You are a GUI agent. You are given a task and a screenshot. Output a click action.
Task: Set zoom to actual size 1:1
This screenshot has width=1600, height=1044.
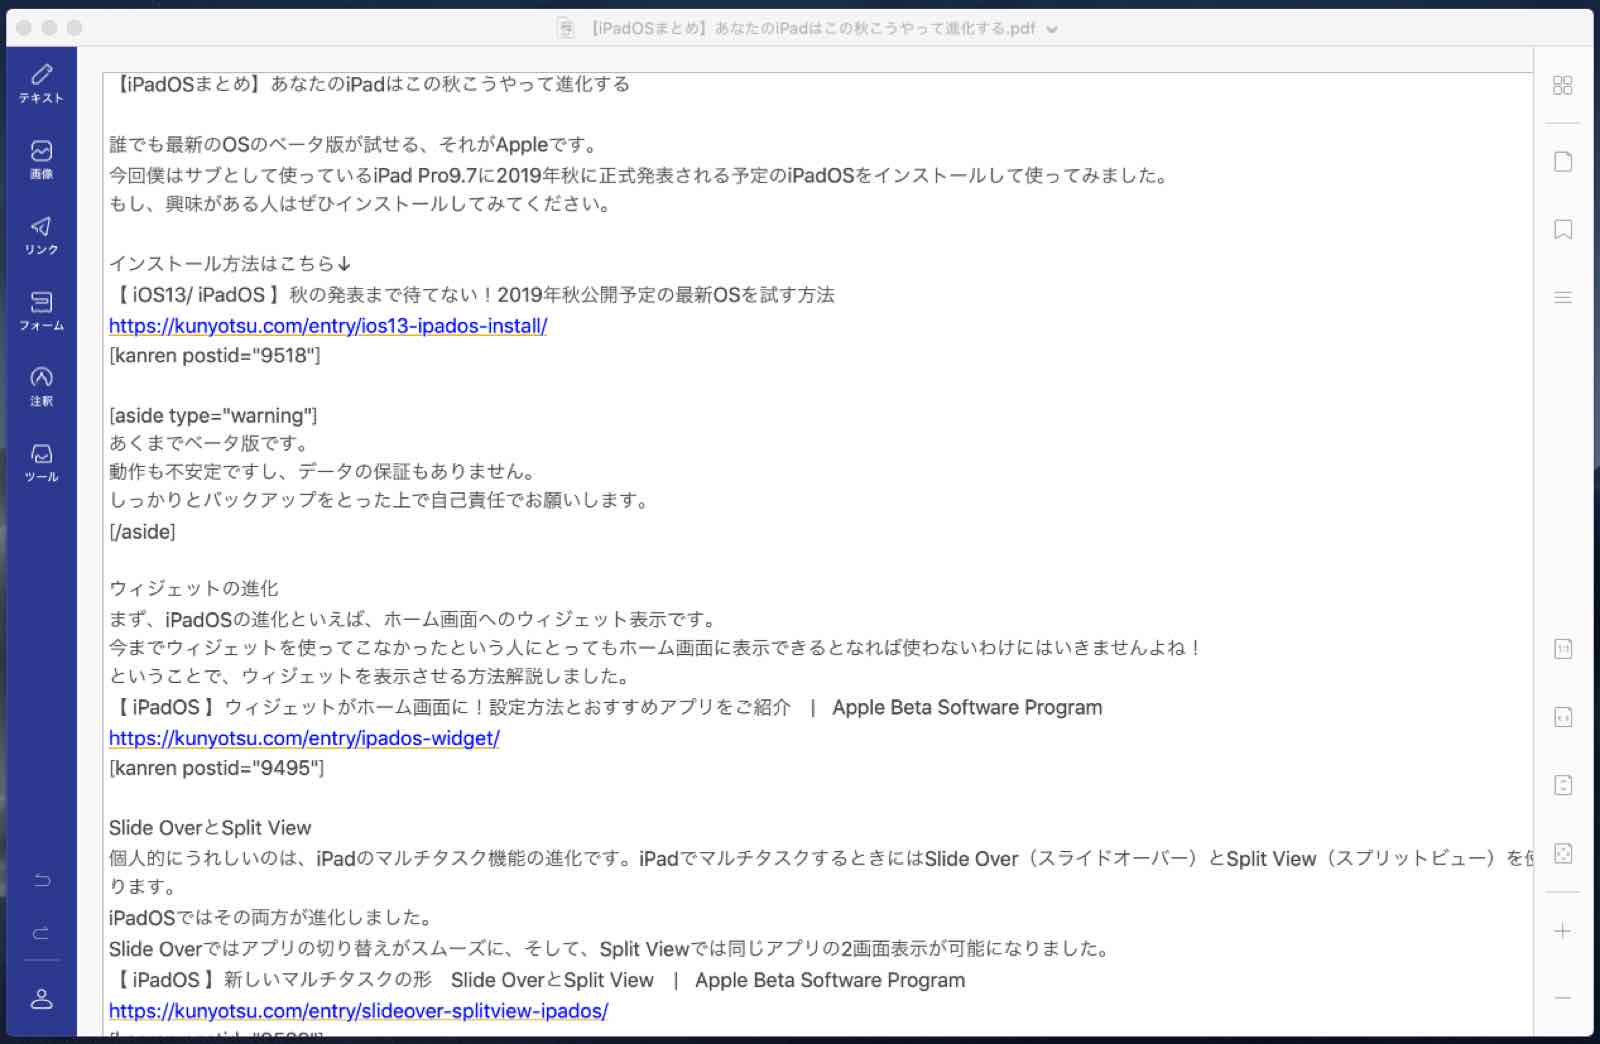click(1563, 649)
